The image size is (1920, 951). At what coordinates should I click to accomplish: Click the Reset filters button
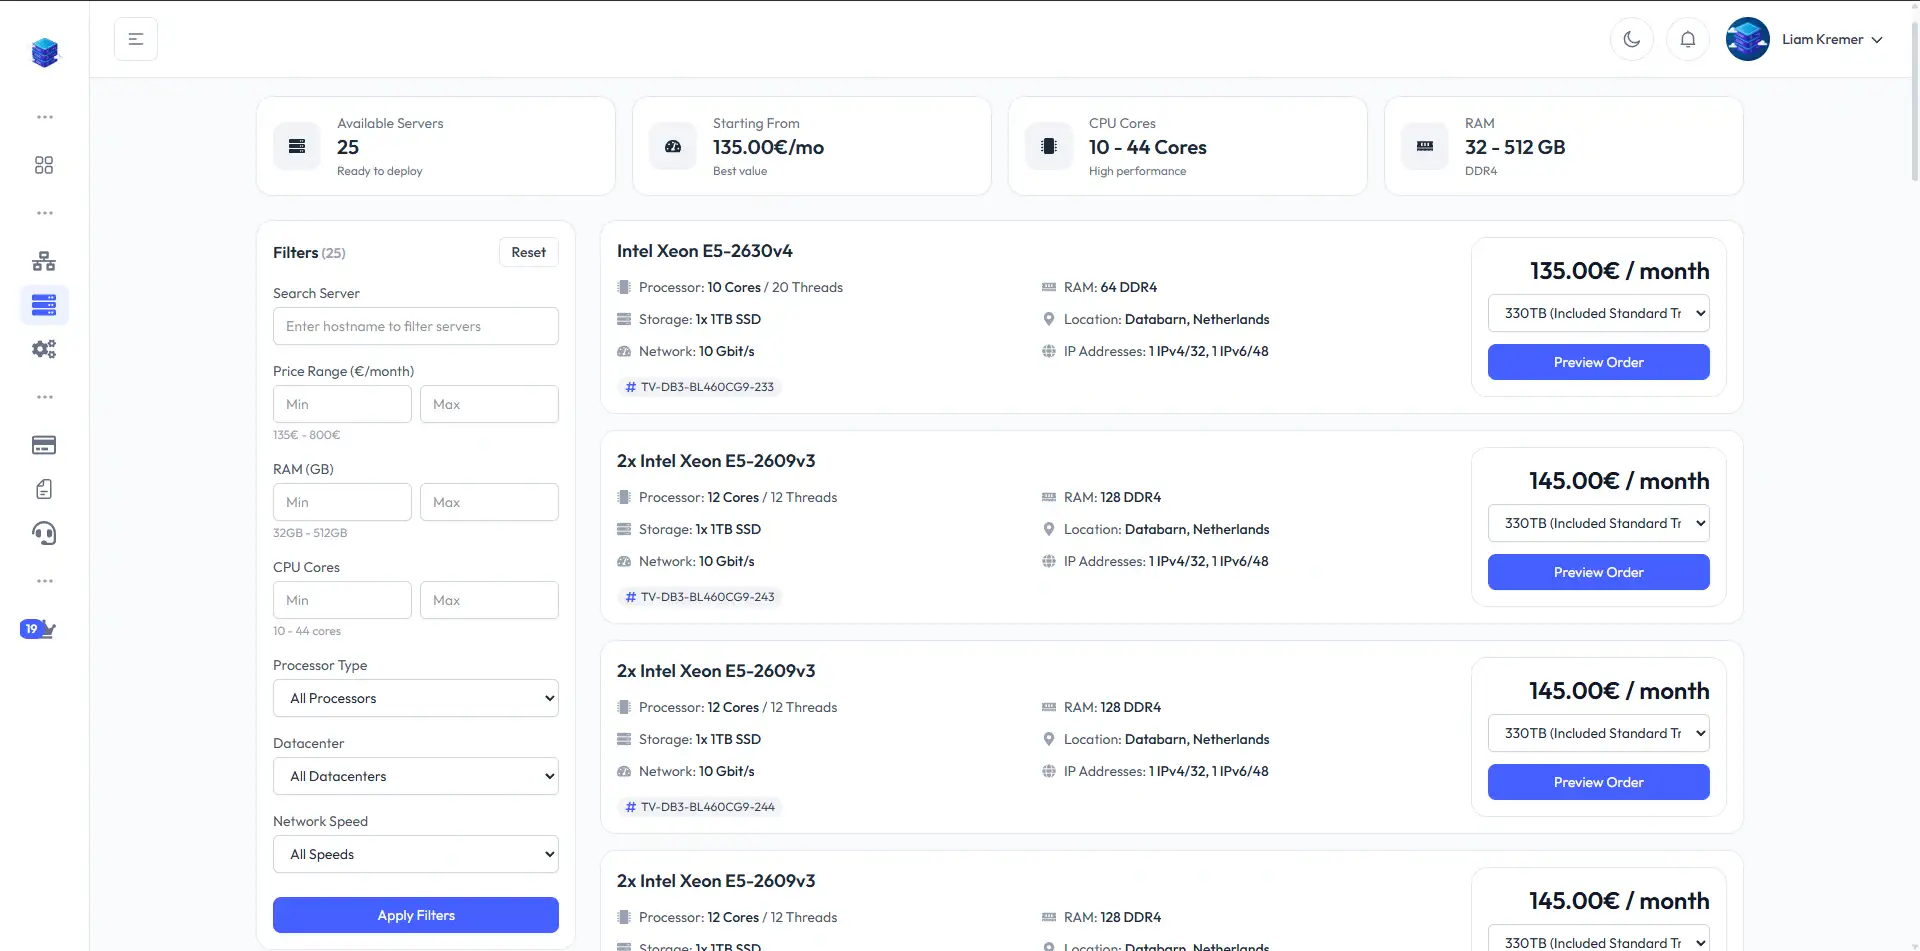528,251
